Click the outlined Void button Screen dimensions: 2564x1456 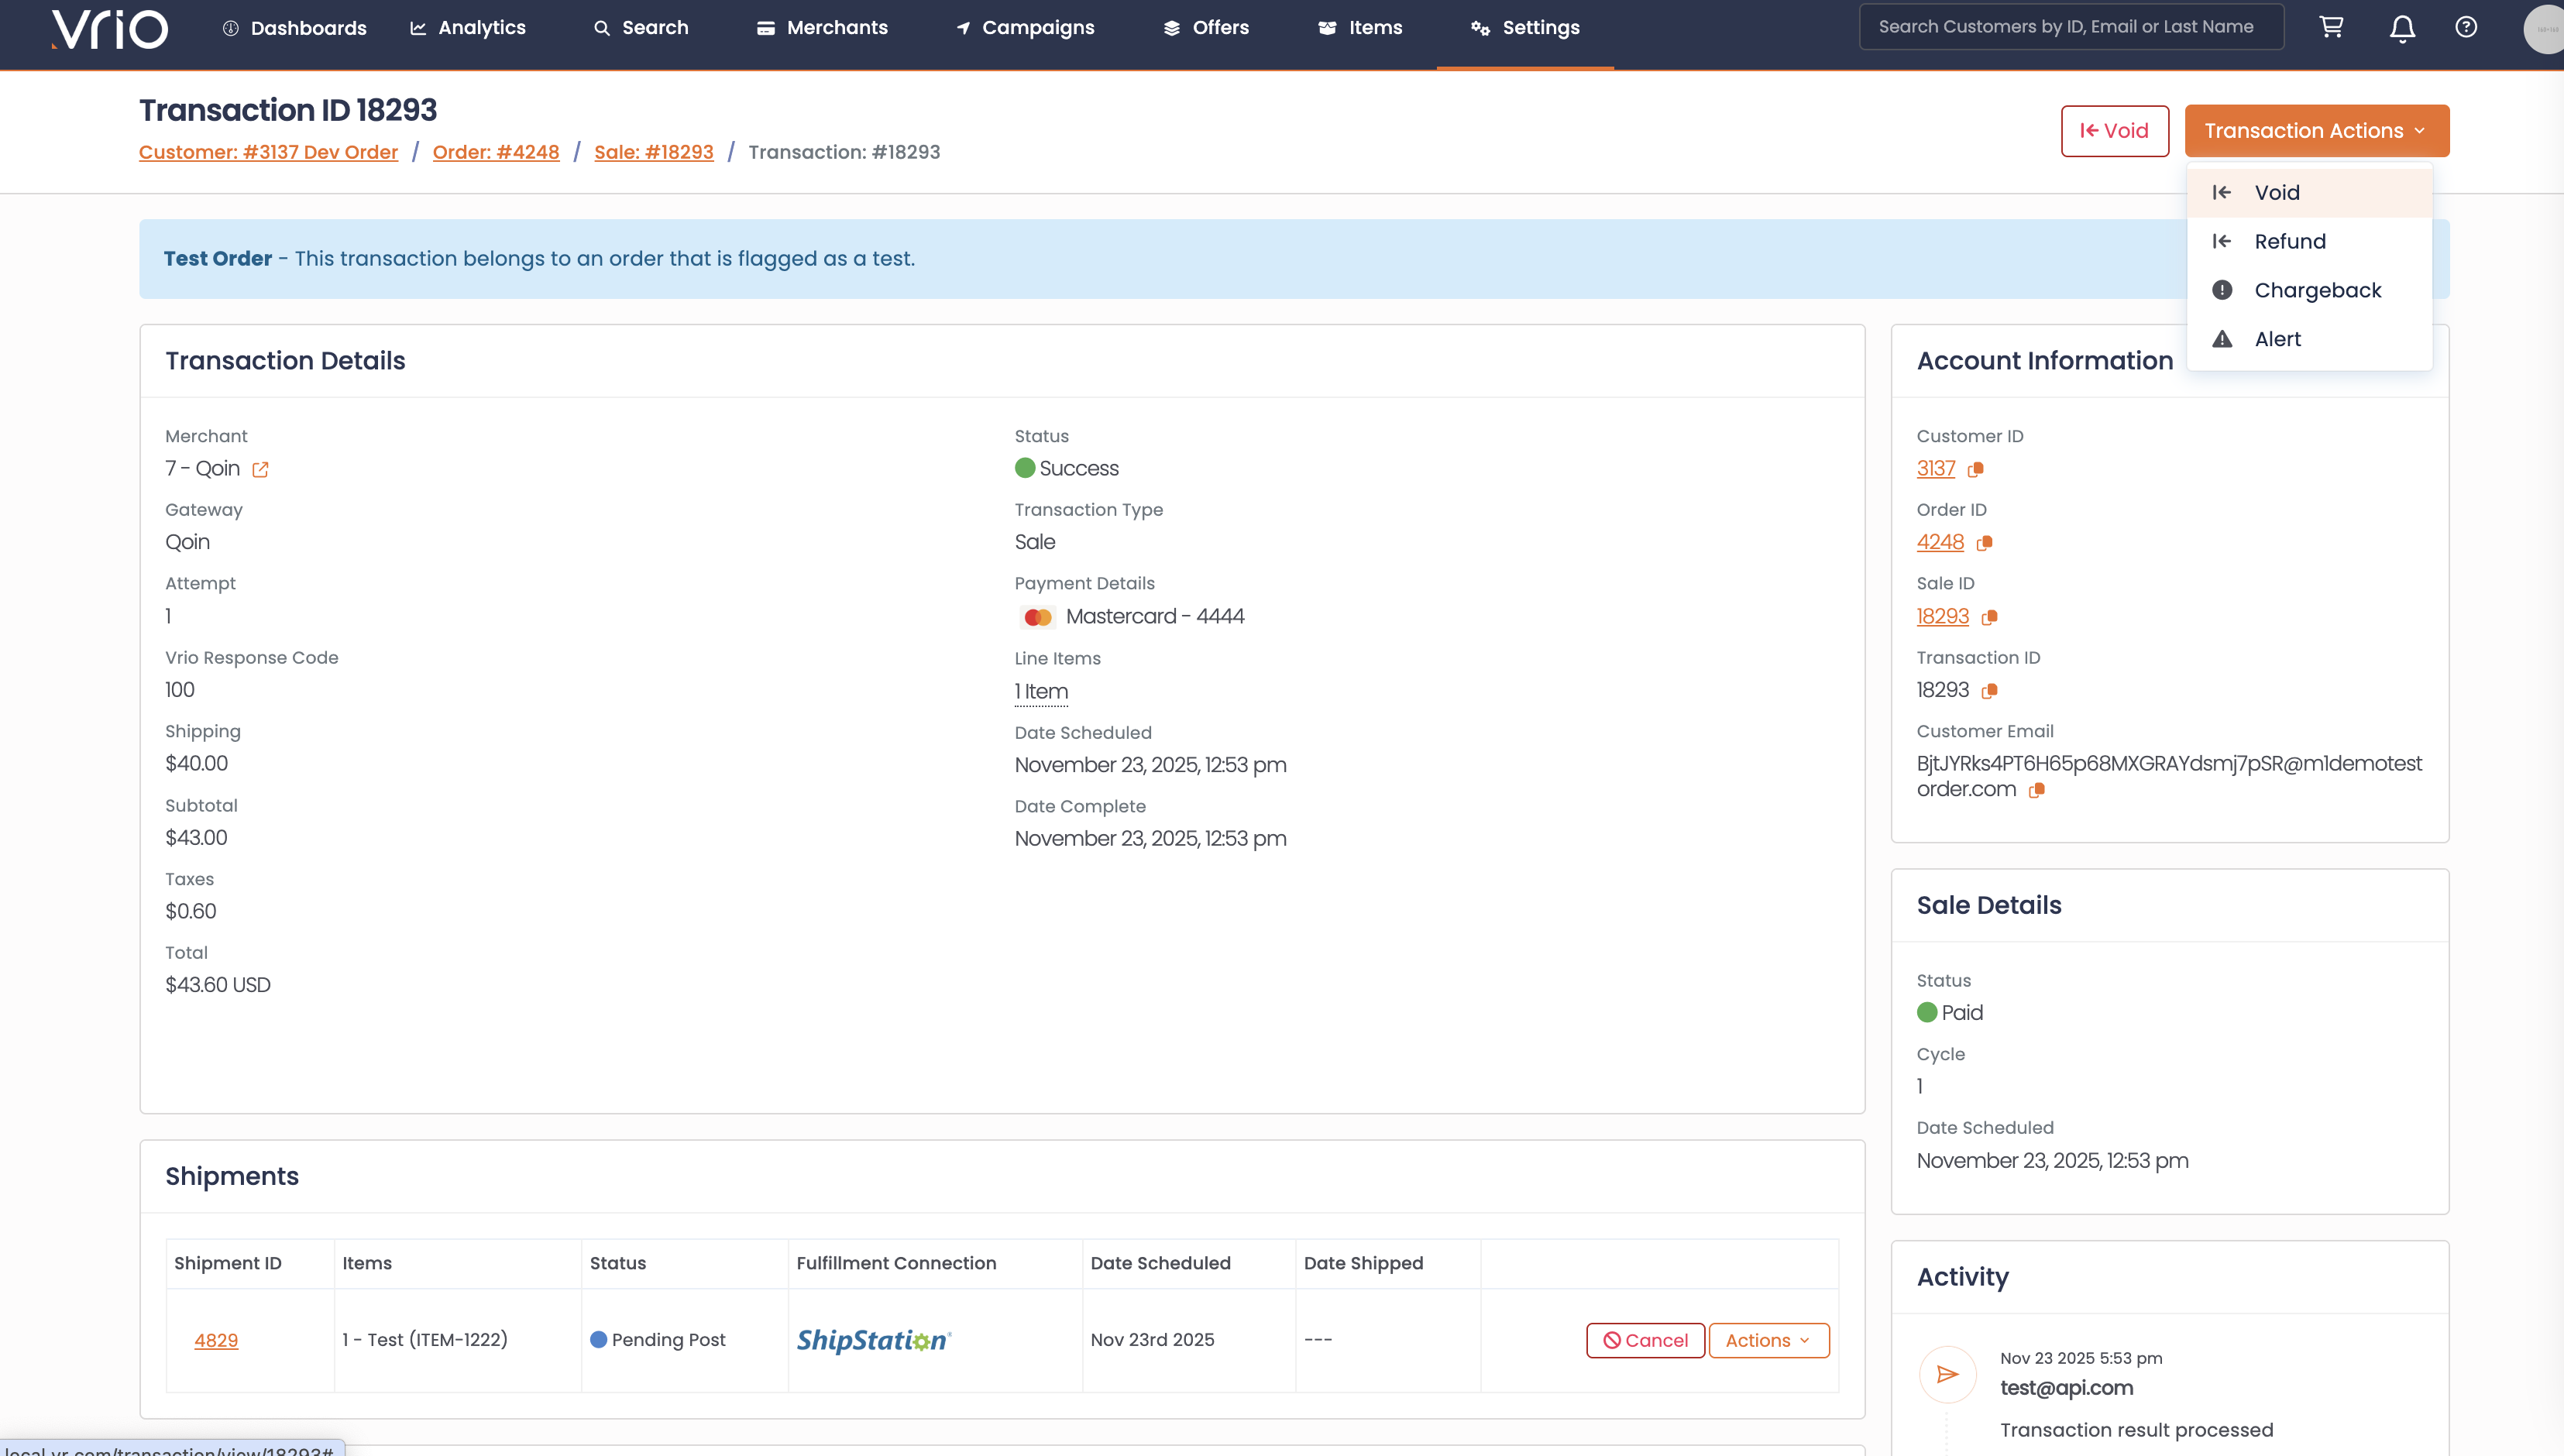2114,131
